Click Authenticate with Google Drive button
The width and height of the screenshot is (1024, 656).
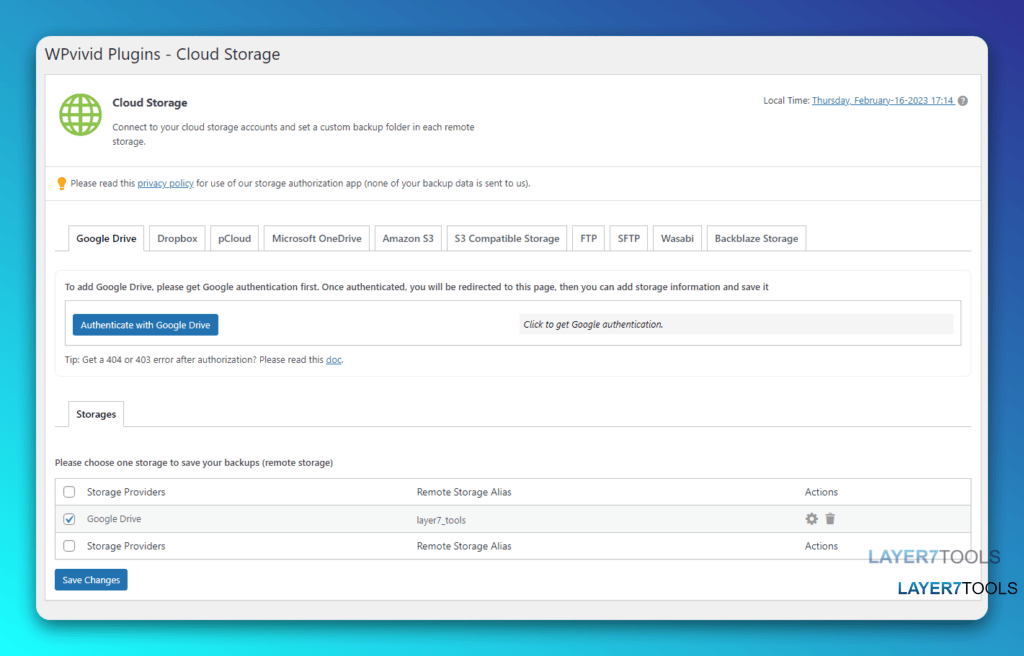point(146,325)
